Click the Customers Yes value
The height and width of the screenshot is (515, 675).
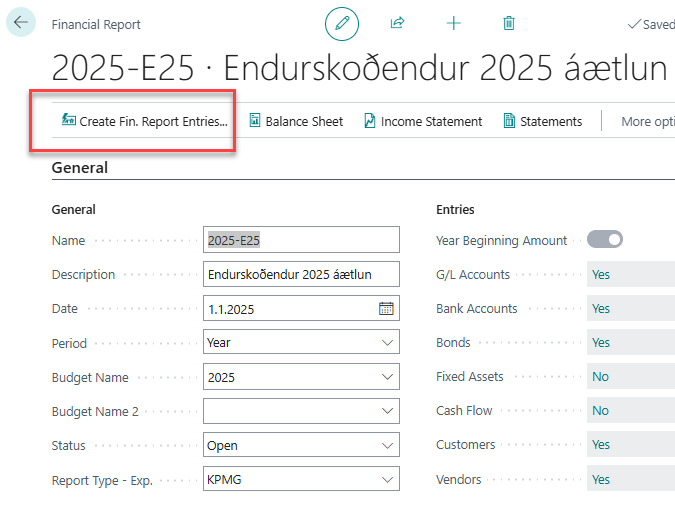[x=601, y=444]
